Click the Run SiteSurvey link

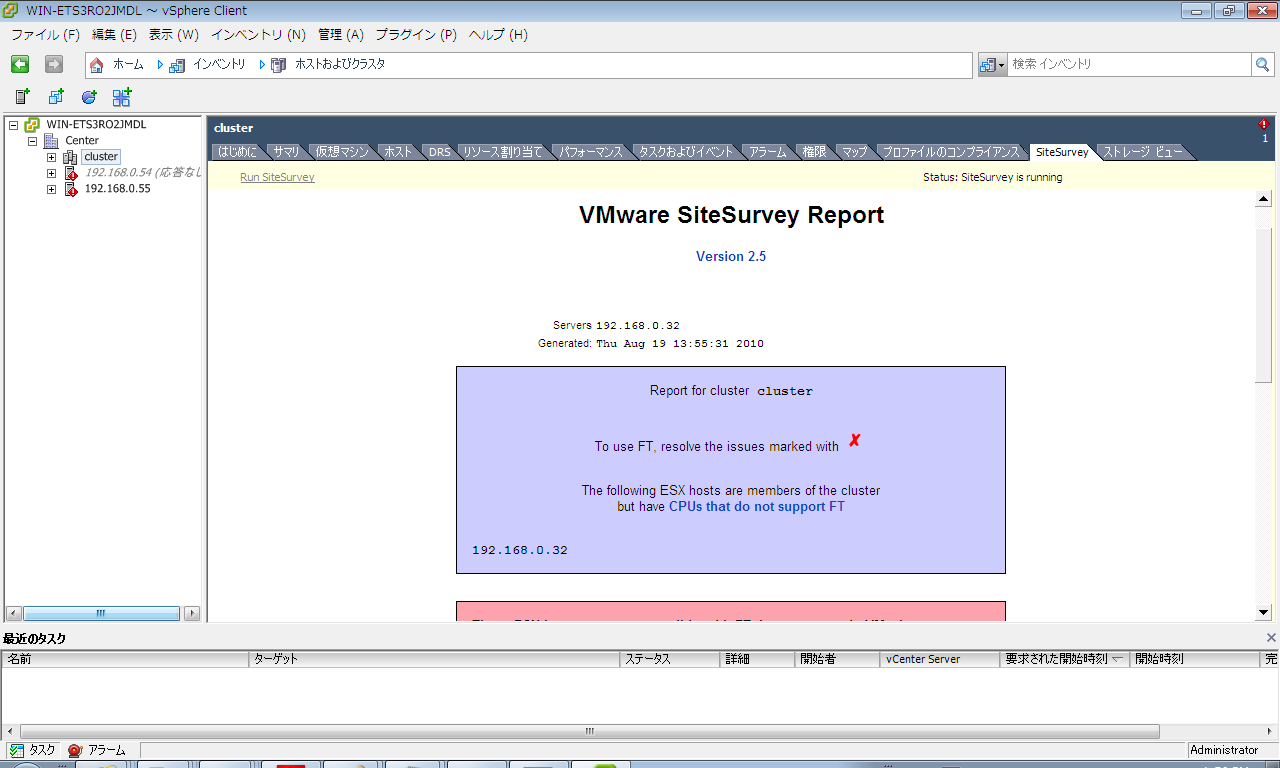(277, 177)
